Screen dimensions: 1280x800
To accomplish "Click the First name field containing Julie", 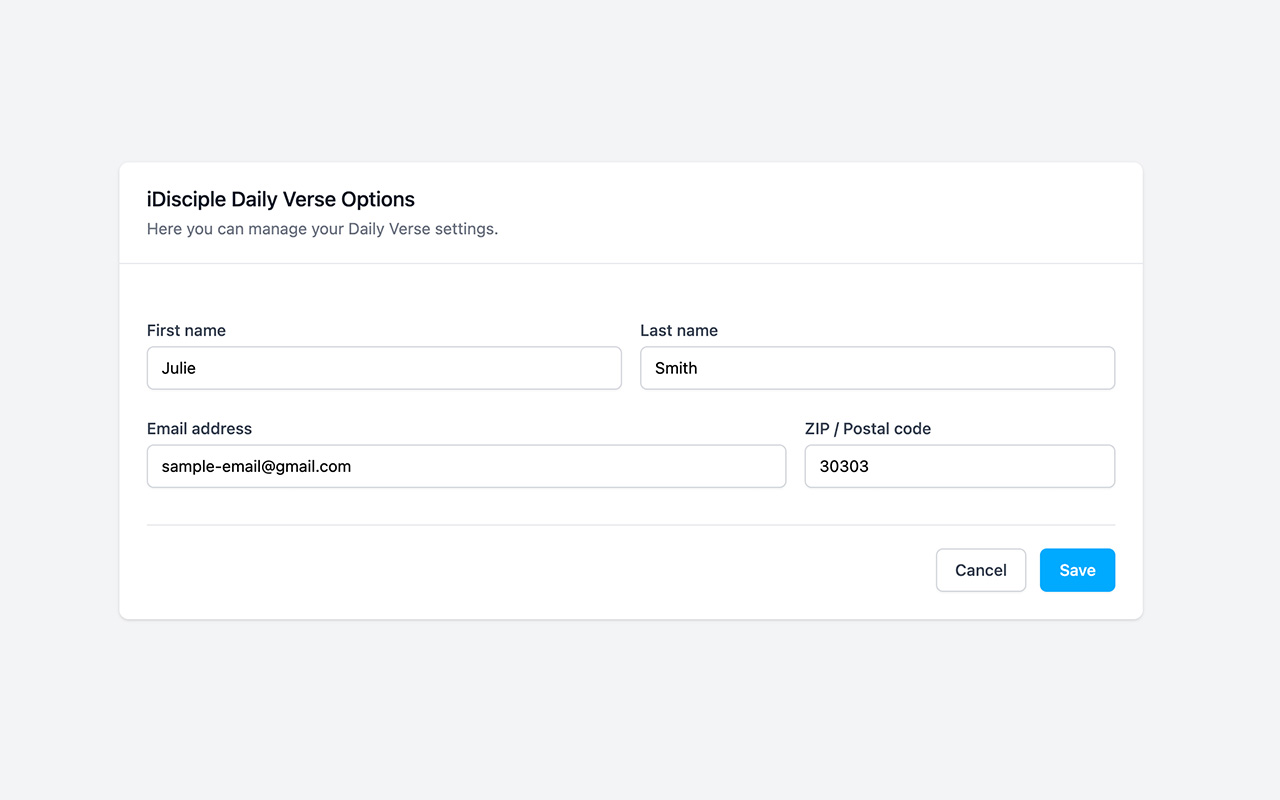I will (384, 368).
